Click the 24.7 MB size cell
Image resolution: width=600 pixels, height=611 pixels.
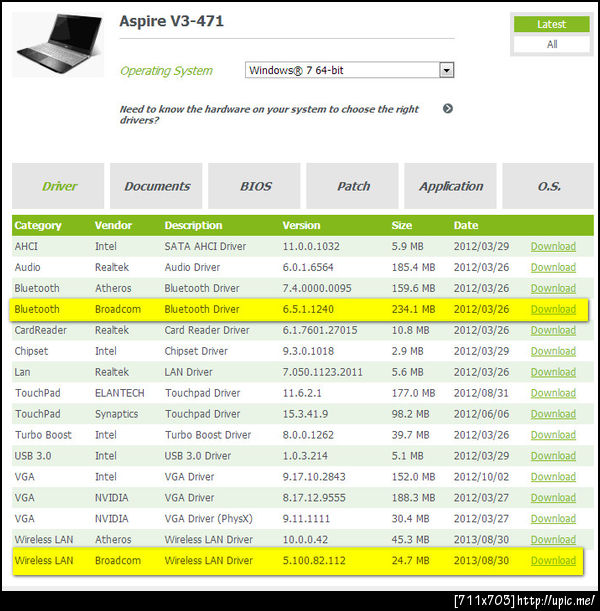pyautogui.click(x=410, y=561)
